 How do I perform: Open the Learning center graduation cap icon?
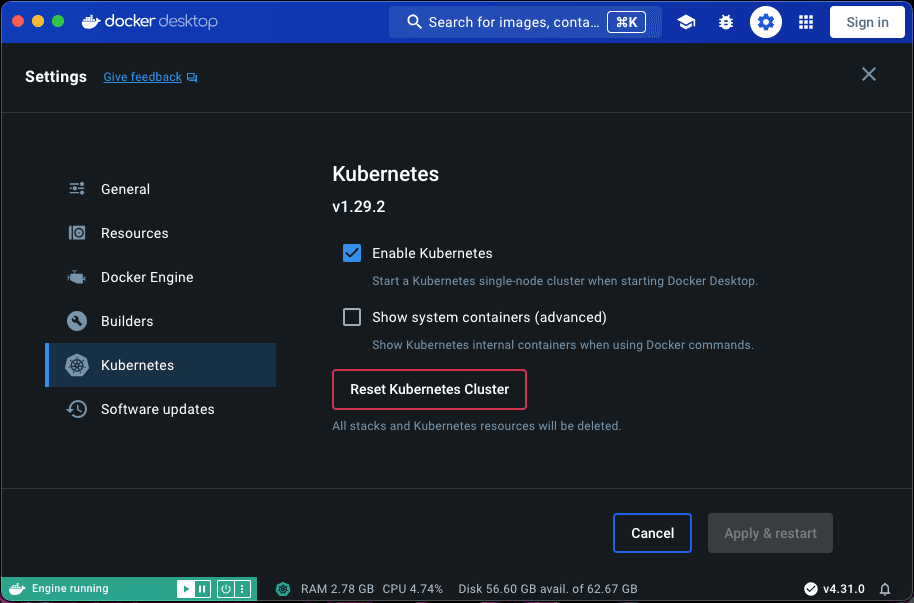coord(686,22)
